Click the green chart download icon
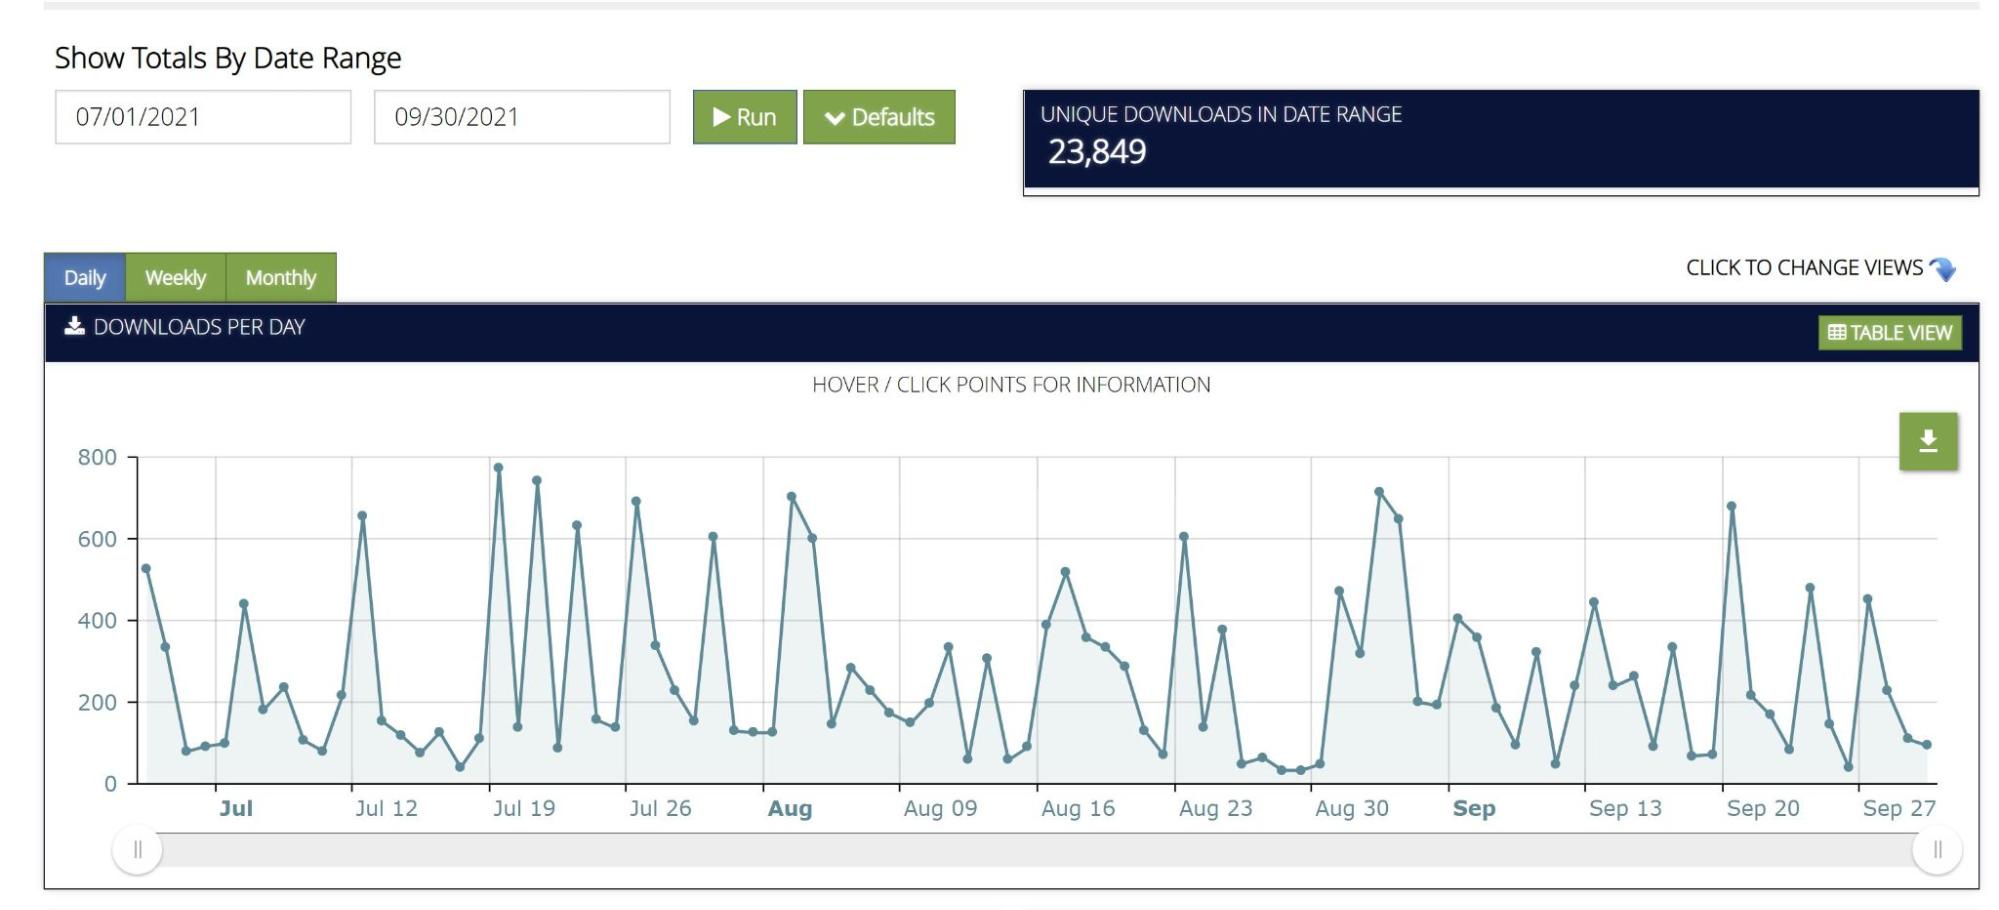The image size is (1999, 910). [x=1927, y=441]
